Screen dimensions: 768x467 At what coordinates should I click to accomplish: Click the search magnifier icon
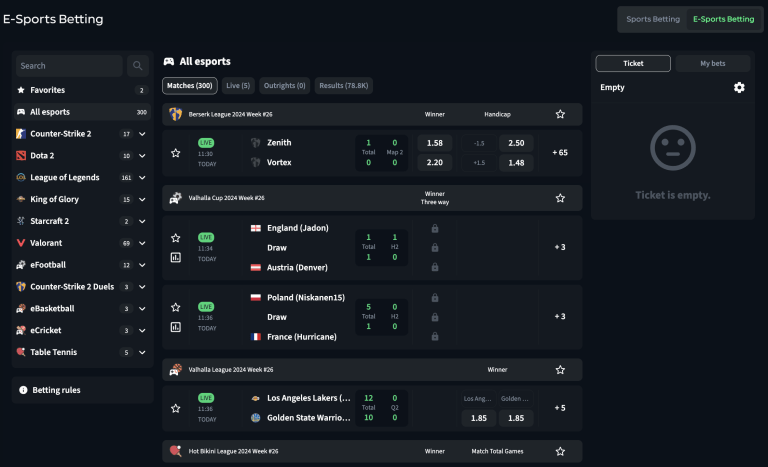[x=138, y=66]
